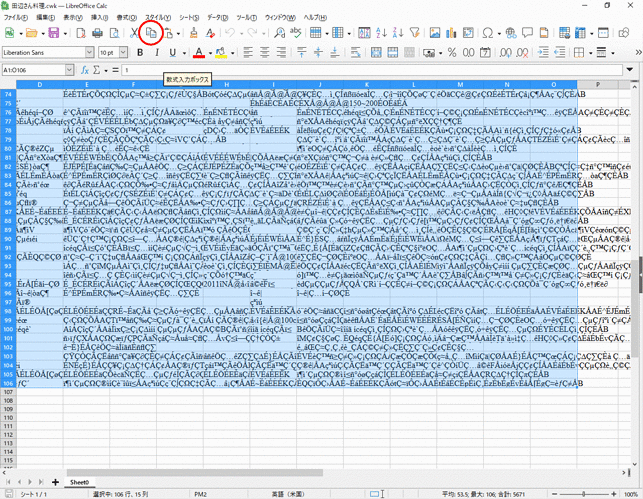The height and width of the screenshot is (499, 643).
Task: Open the font color dropdown arrow
Action: coord(210,53)
